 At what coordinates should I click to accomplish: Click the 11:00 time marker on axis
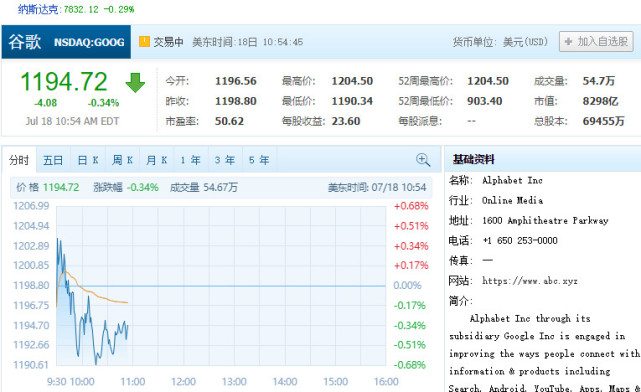click(132, 382)
